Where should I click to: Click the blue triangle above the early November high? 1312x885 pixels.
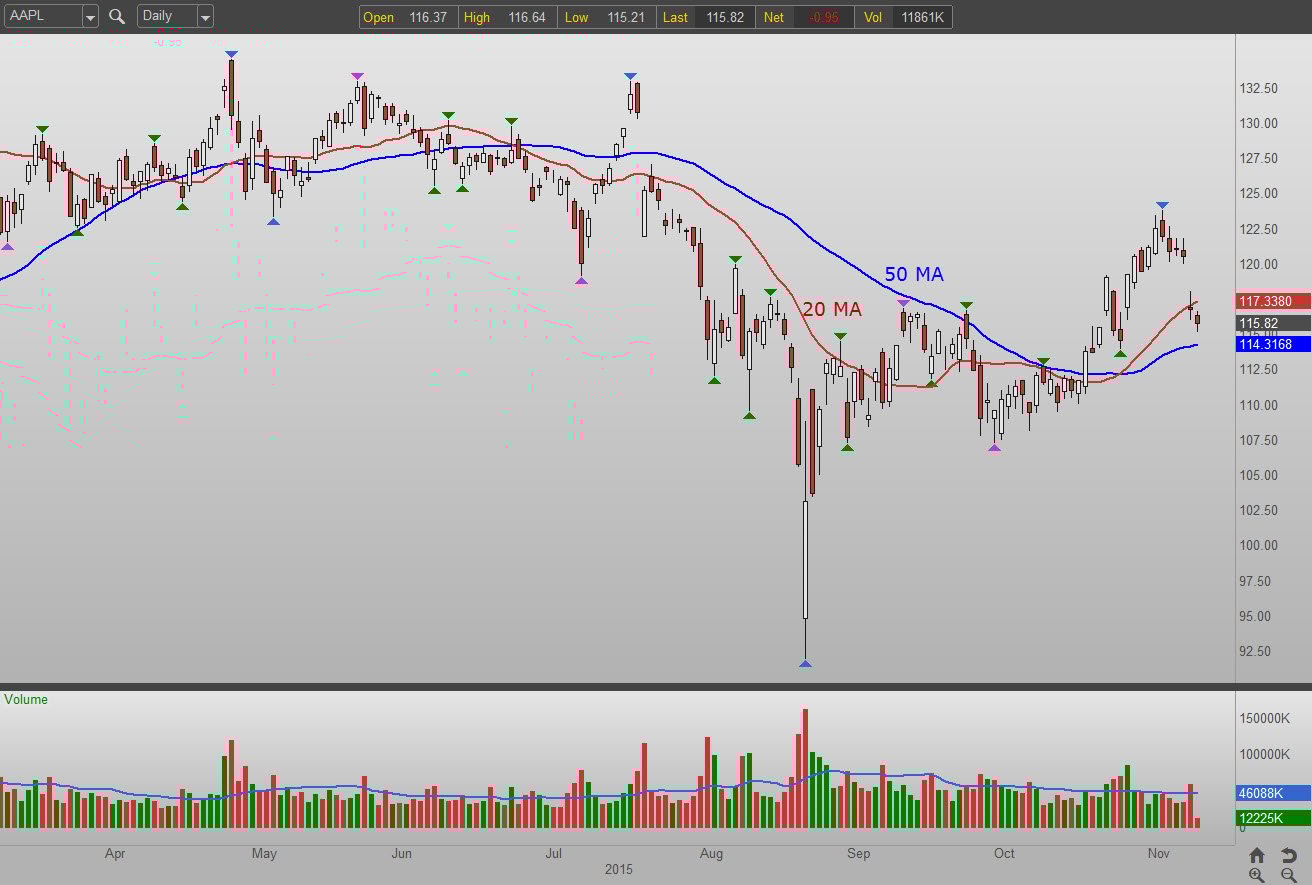pos(1162,205)
